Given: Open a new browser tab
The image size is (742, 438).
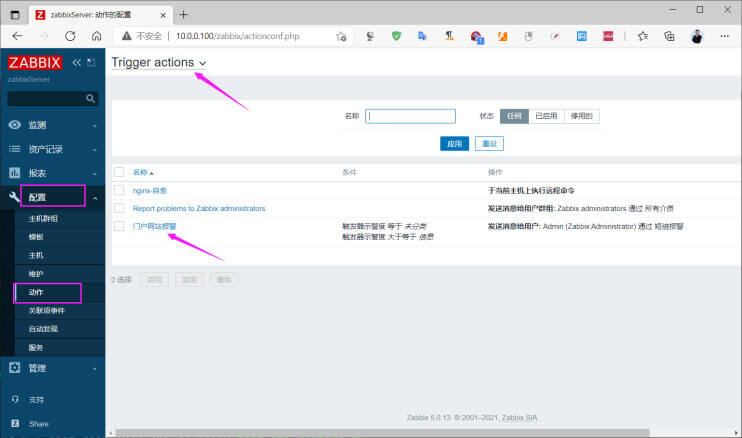Looking at the screenshot, I should coord(184,15).
